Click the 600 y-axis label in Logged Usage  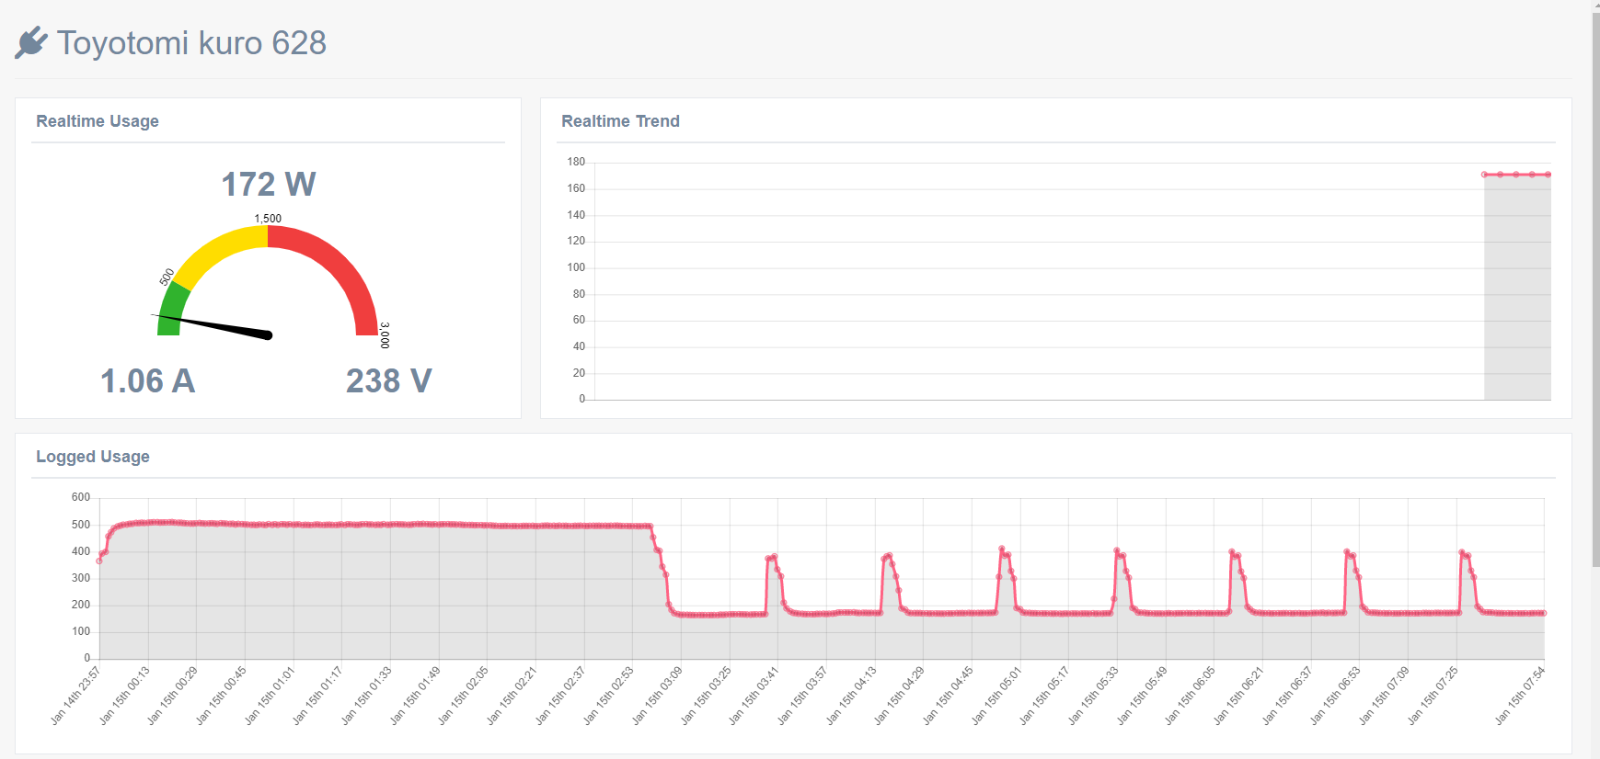[81, 498]
